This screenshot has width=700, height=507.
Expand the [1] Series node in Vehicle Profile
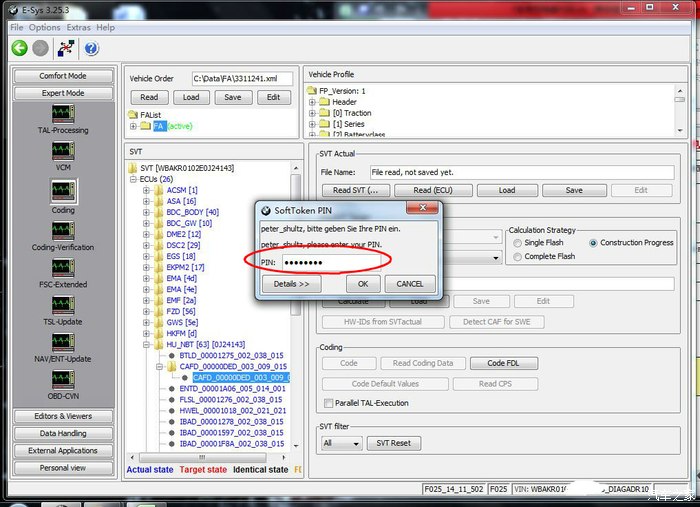(312, 124)
